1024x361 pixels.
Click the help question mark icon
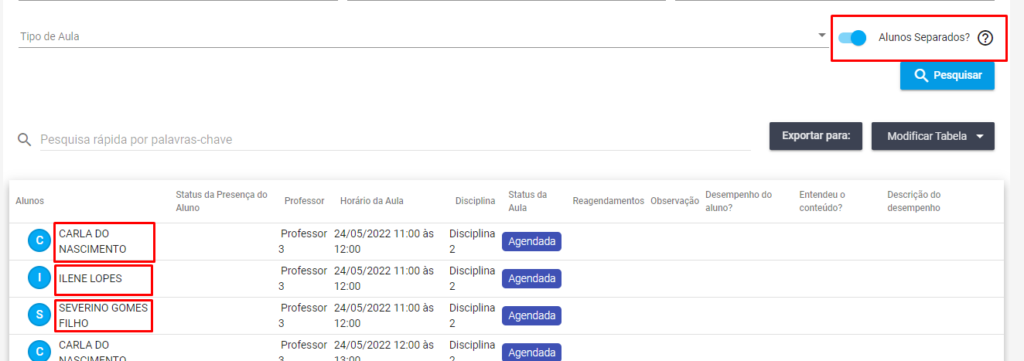985,38
